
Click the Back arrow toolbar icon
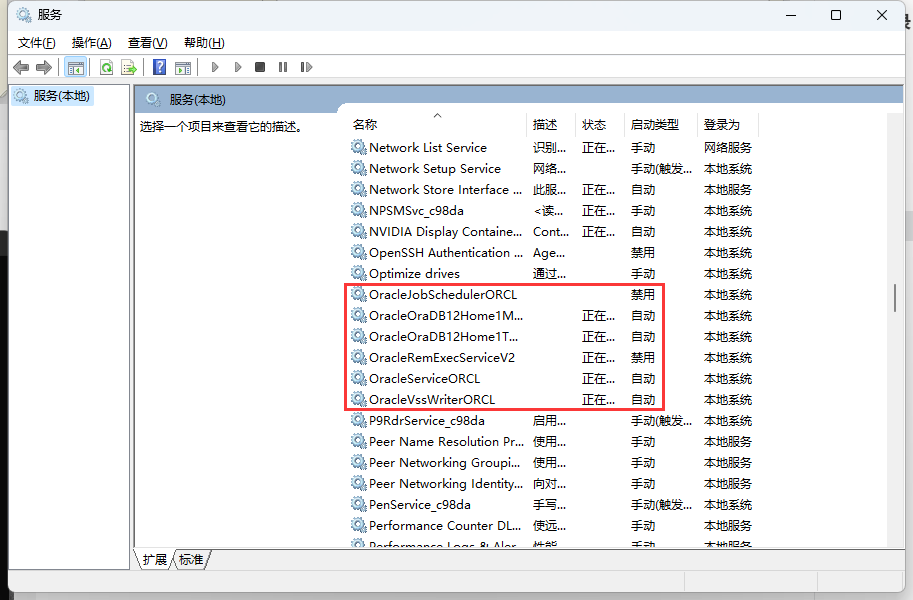point(21,68)
